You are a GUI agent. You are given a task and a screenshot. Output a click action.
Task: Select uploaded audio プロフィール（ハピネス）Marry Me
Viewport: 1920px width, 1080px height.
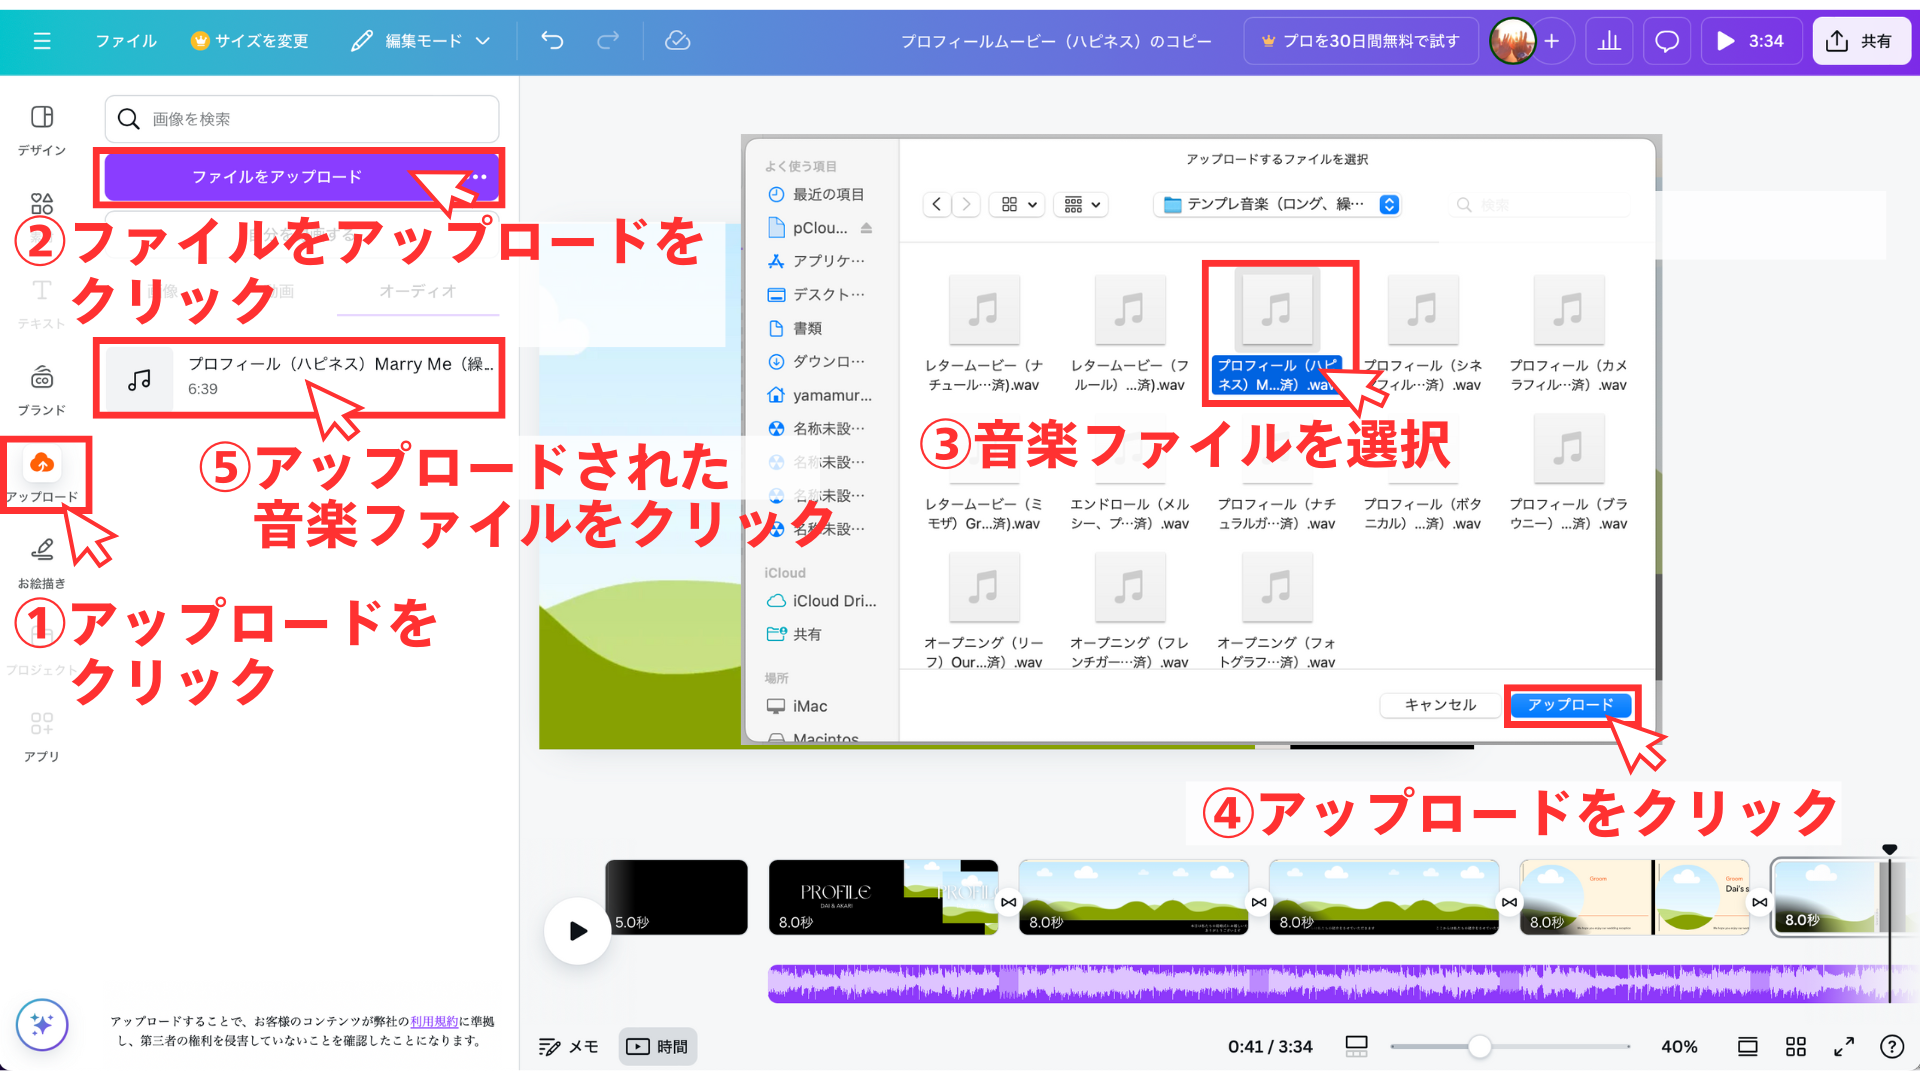(x=300, y=377)
